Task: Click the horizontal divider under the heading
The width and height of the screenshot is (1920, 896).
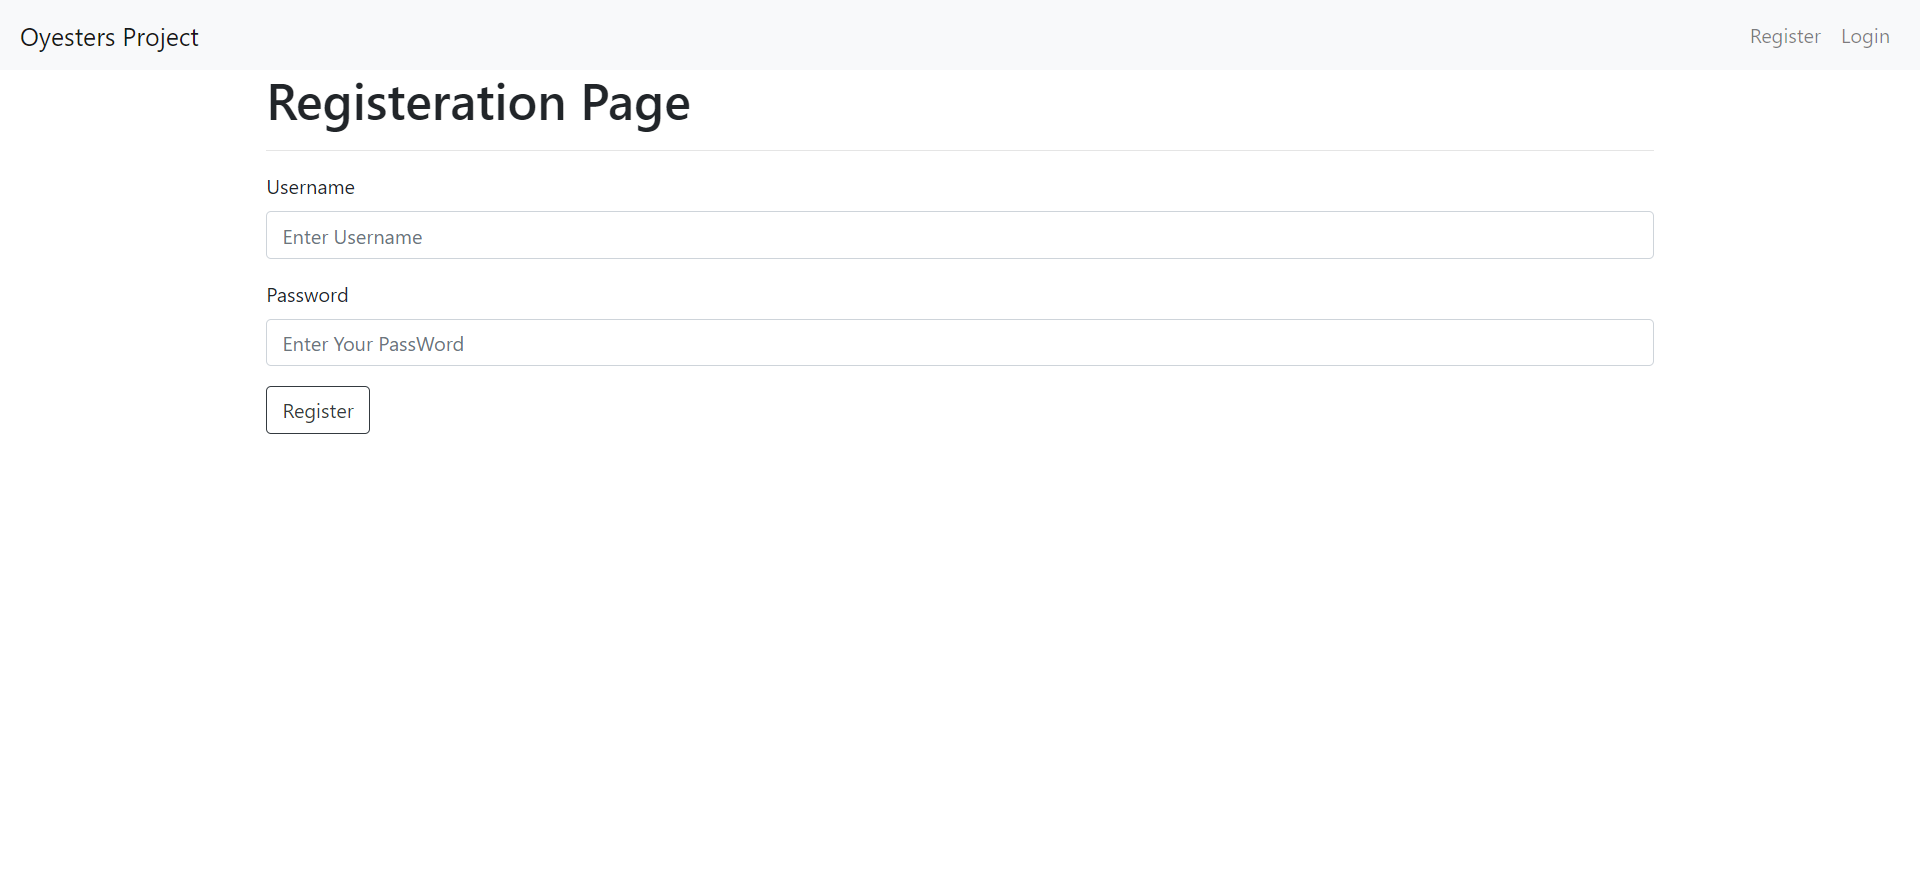Action: coord(959,150)
